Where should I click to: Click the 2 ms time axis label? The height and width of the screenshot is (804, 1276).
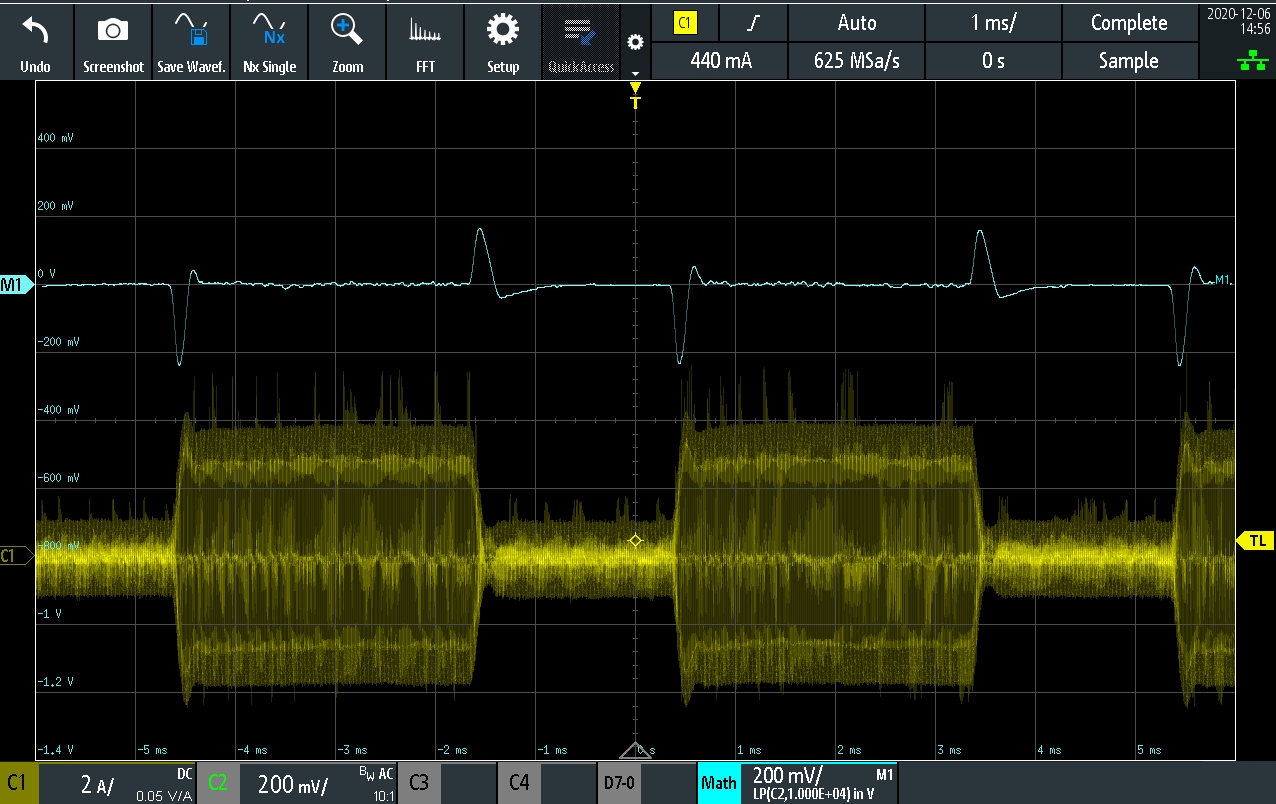(x=848, y=750)
